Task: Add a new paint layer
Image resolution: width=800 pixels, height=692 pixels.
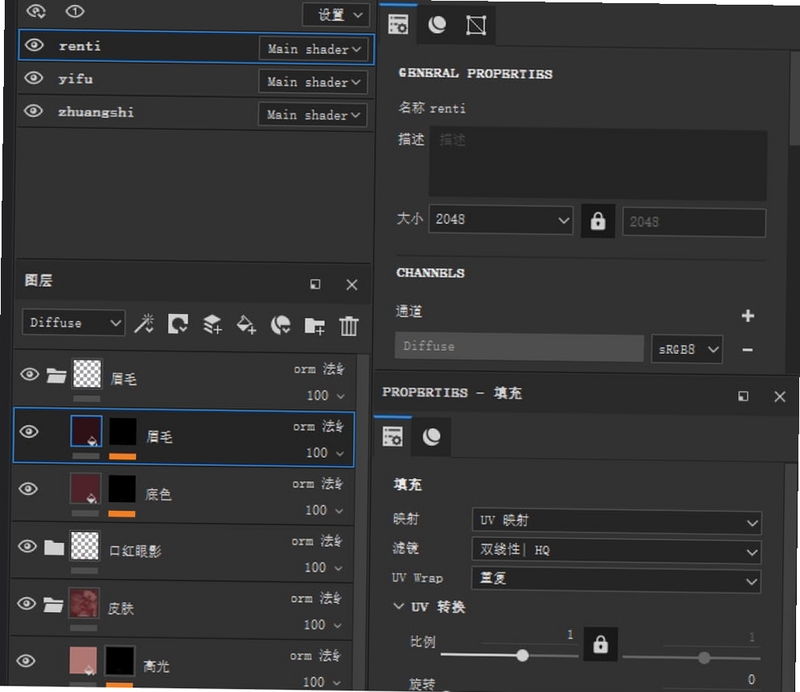Action: [x=212, y=325]
